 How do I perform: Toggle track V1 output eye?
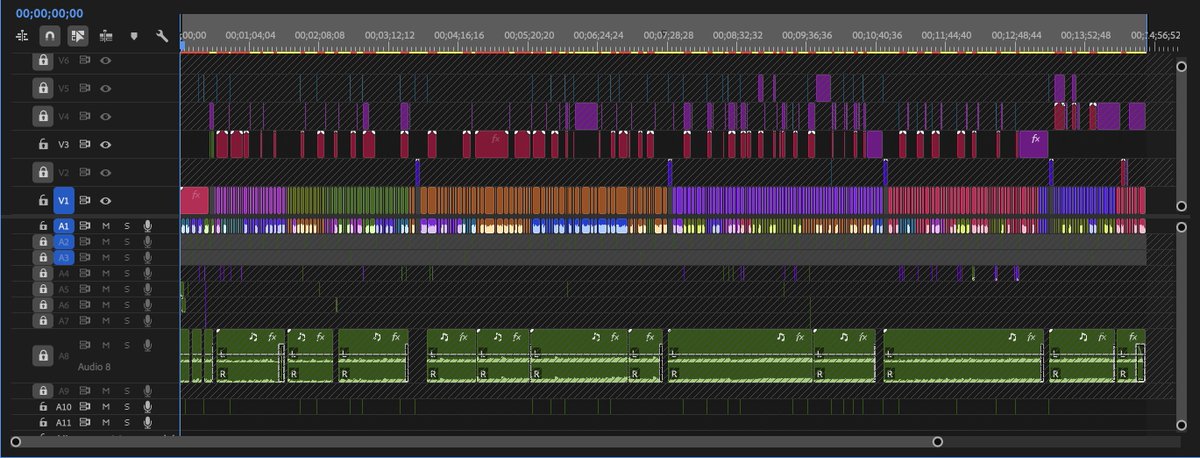105,200
